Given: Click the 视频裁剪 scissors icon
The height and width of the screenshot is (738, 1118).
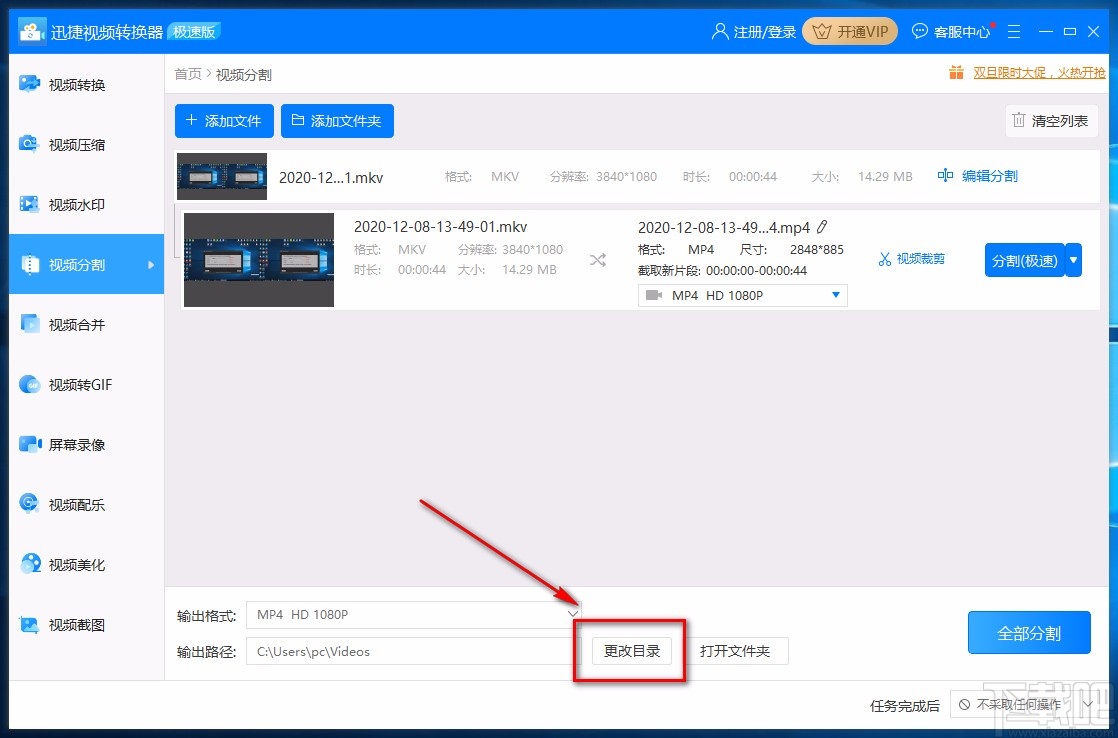Looking at the screenshot, I should (x=910, y=258).
